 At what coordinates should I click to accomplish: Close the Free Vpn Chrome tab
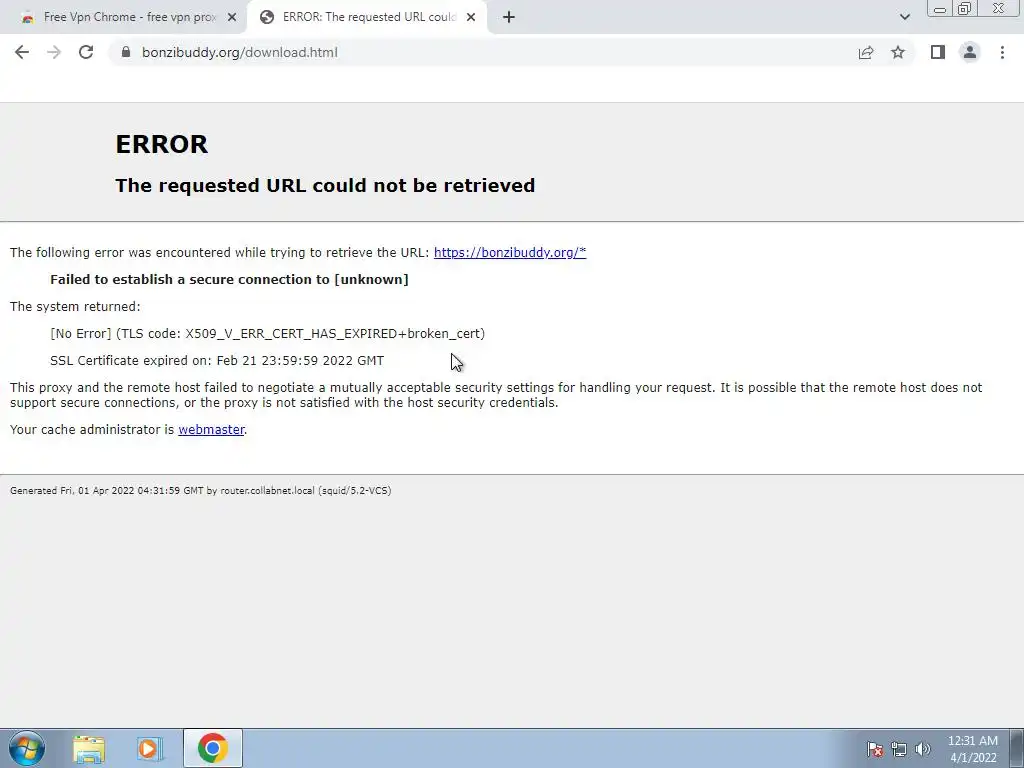point(232,17)
